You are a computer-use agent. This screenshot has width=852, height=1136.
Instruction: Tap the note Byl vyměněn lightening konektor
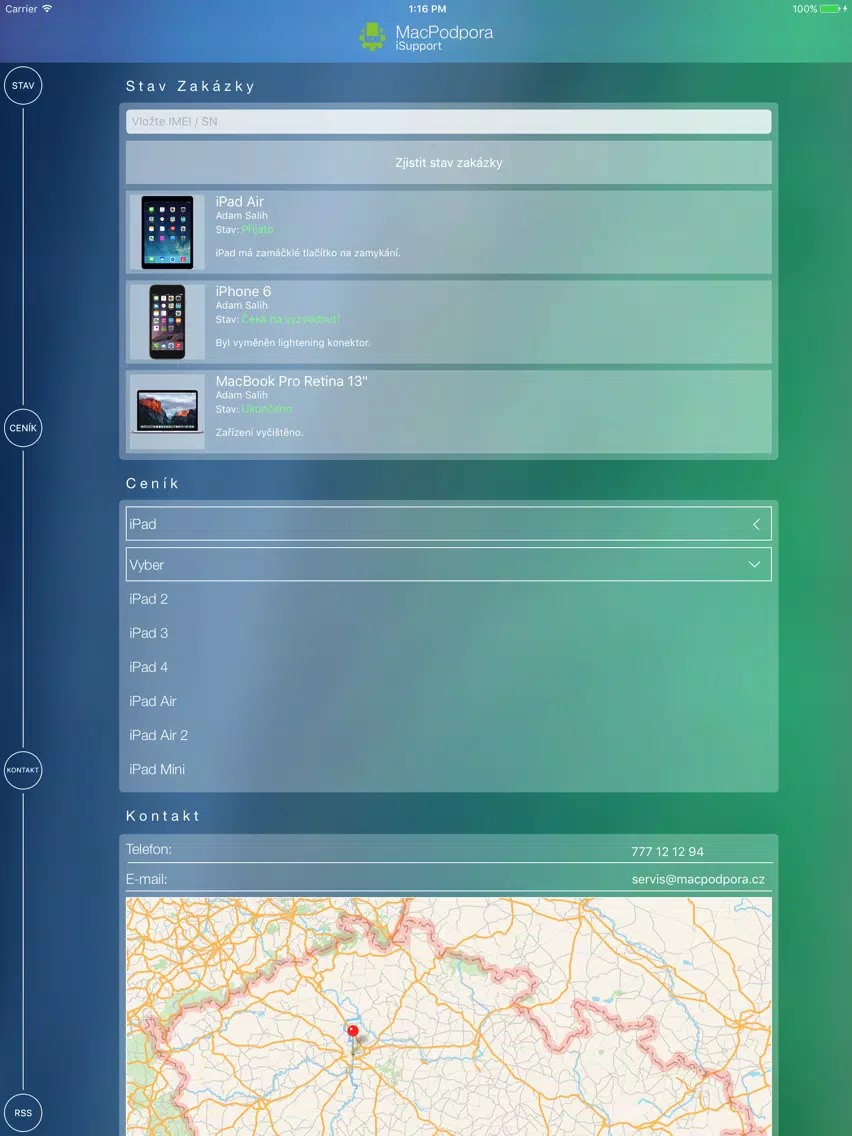point(293,343)
